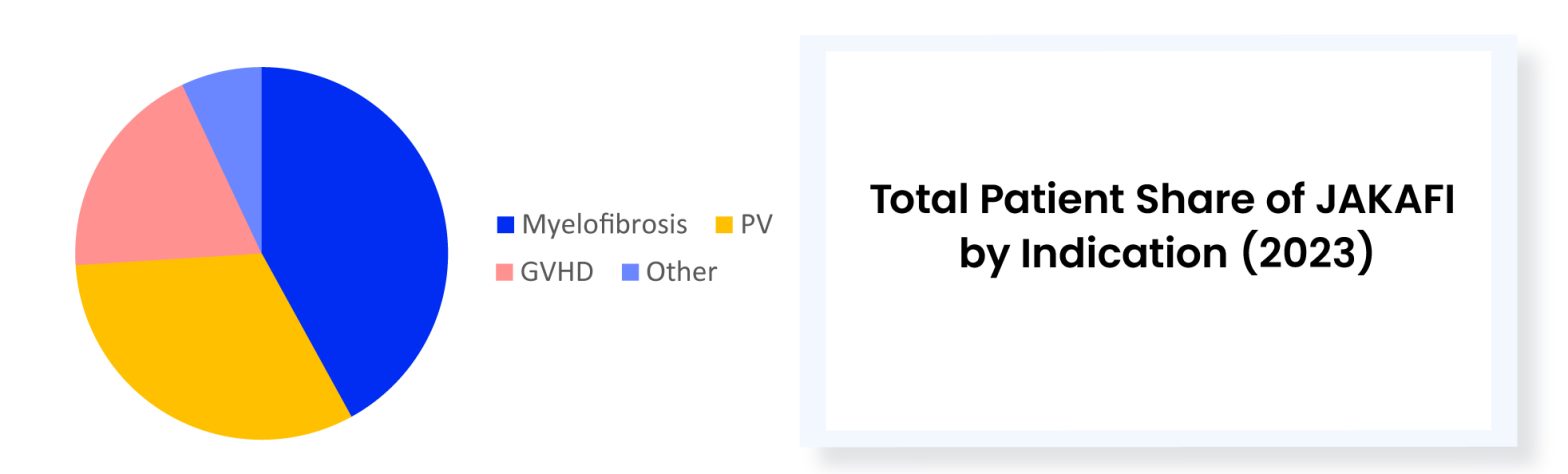Select the Myelofibrosis legend label
The height and width of the screenshot is (474, 1568).
604,225
